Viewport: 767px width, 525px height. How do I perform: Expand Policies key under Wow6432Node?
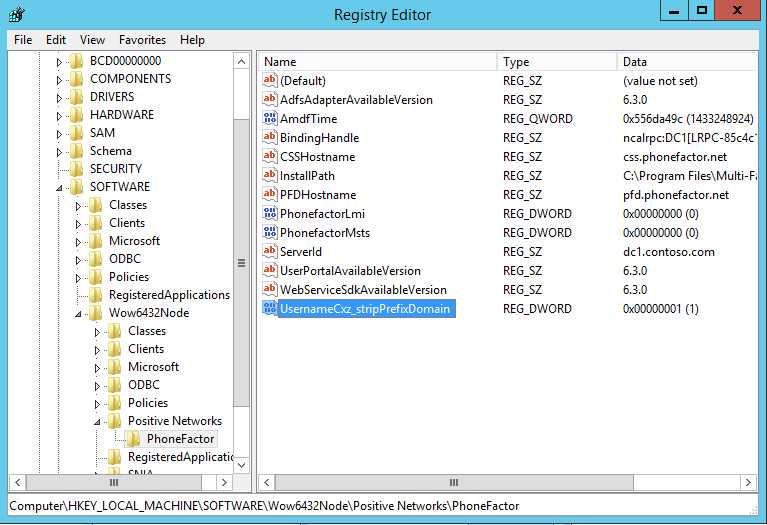(97, 404)
